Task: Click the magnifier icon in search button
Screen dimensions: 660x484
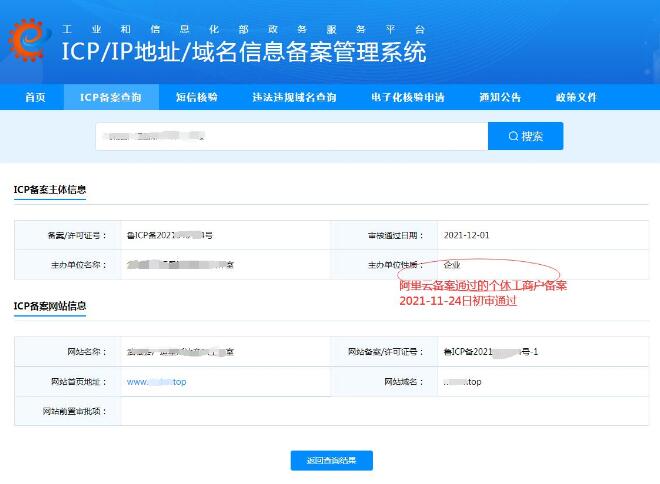Action: click(513, 136)
